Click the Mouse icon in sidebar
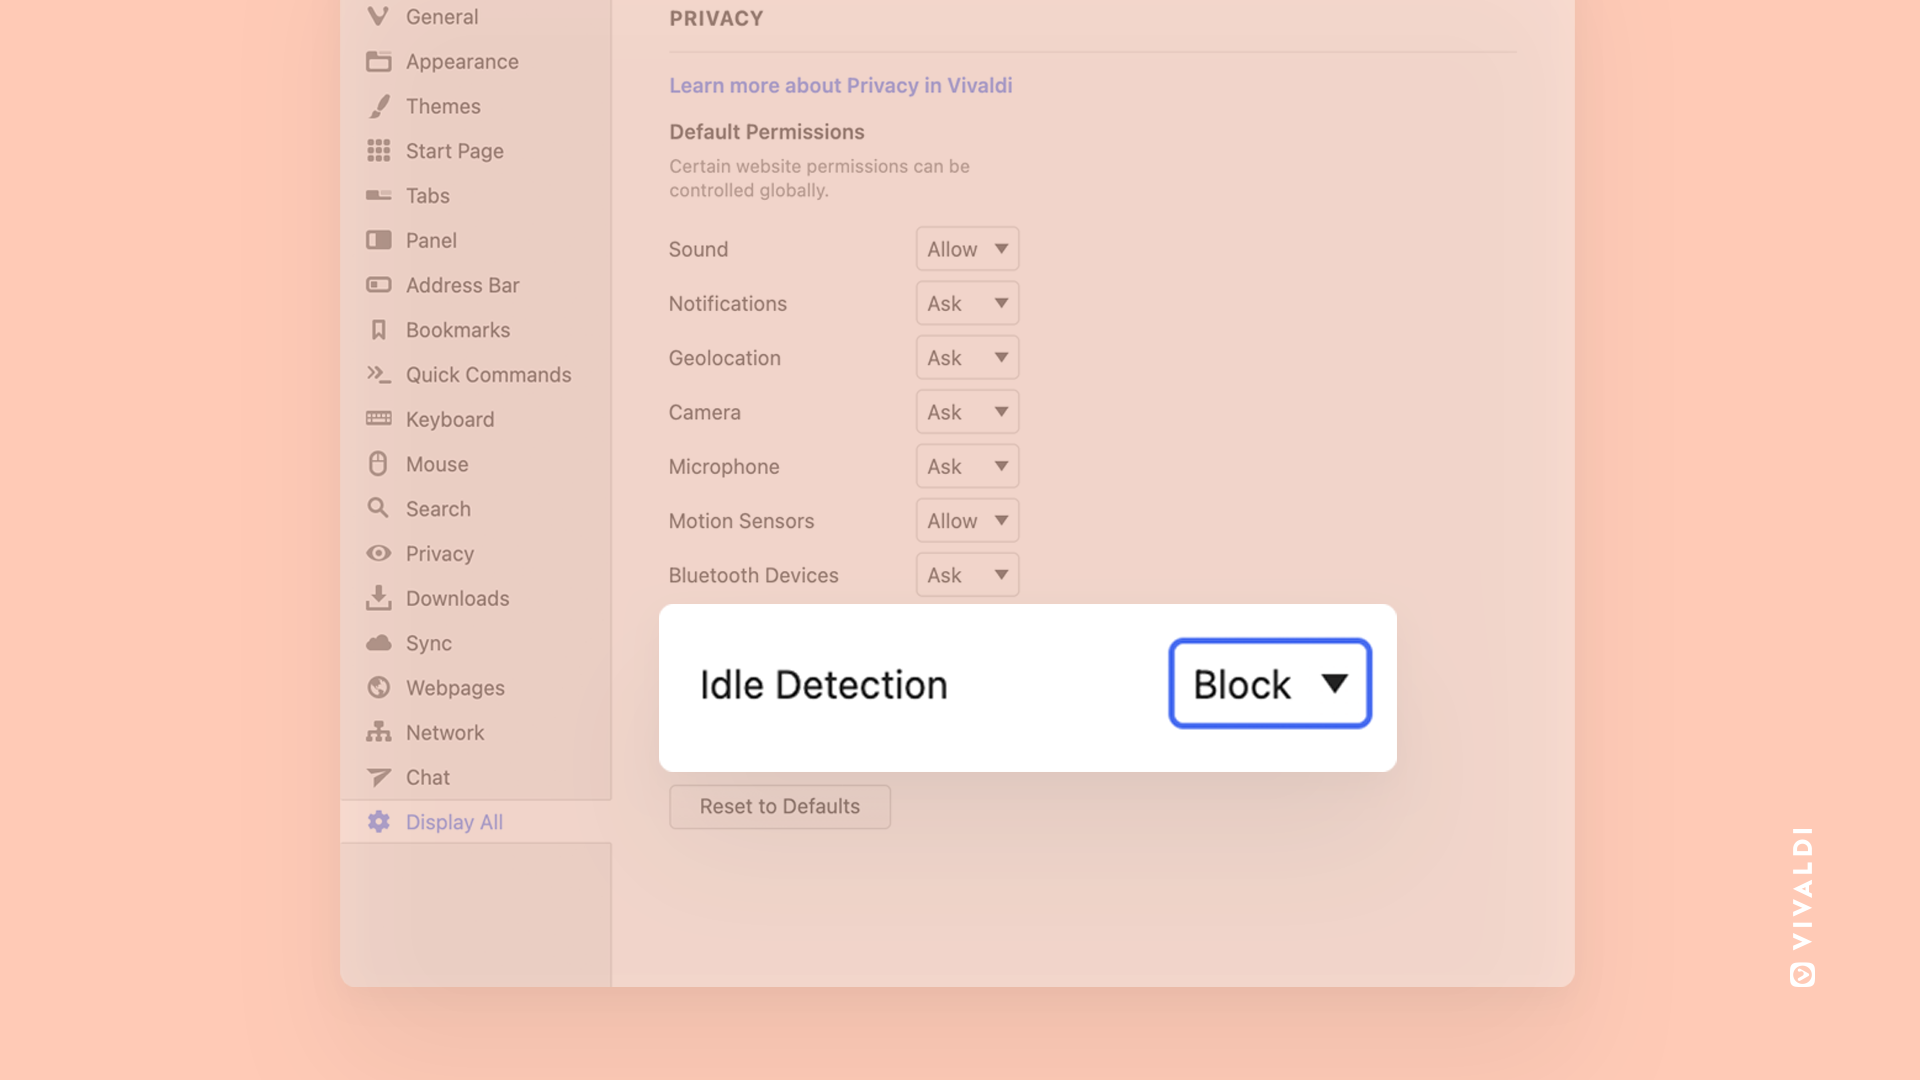Screen dimensions: 1920x1080 point(377,464)
